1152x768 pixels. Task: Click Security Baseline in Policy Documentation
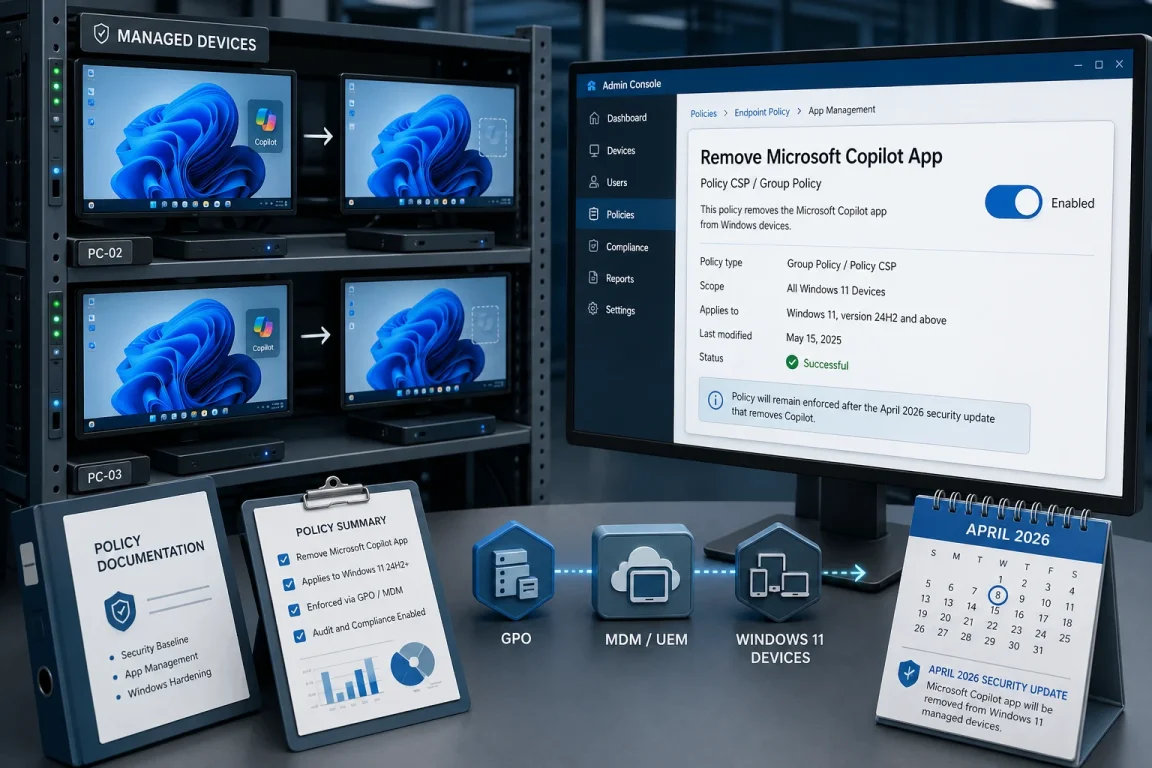click(154, 647)
